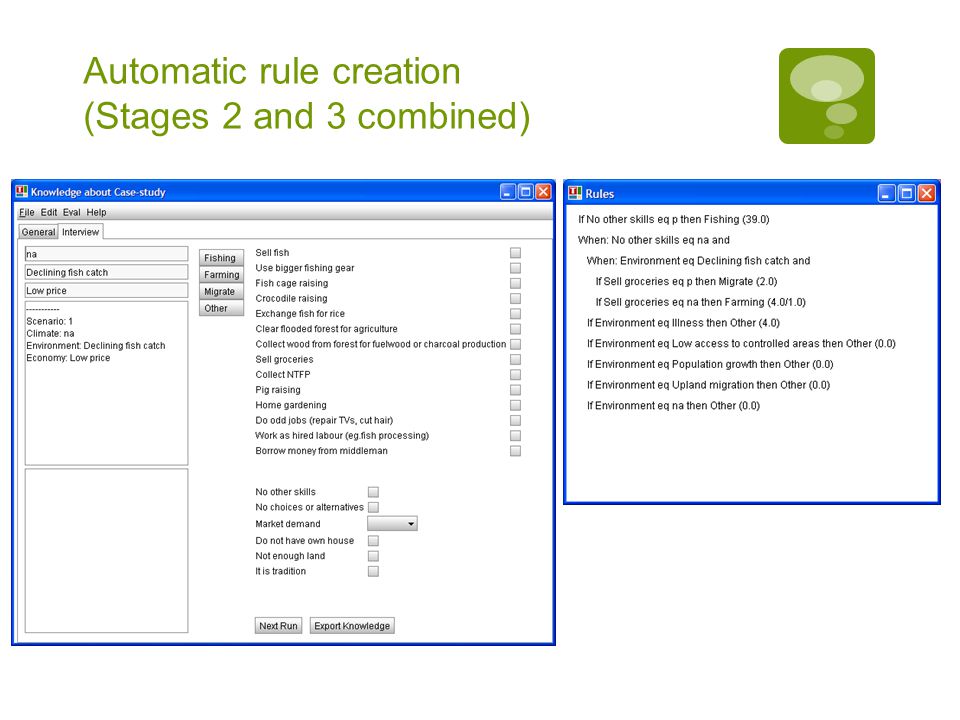Tick No choices or alternatives checkbox

(x=373, y=507)
